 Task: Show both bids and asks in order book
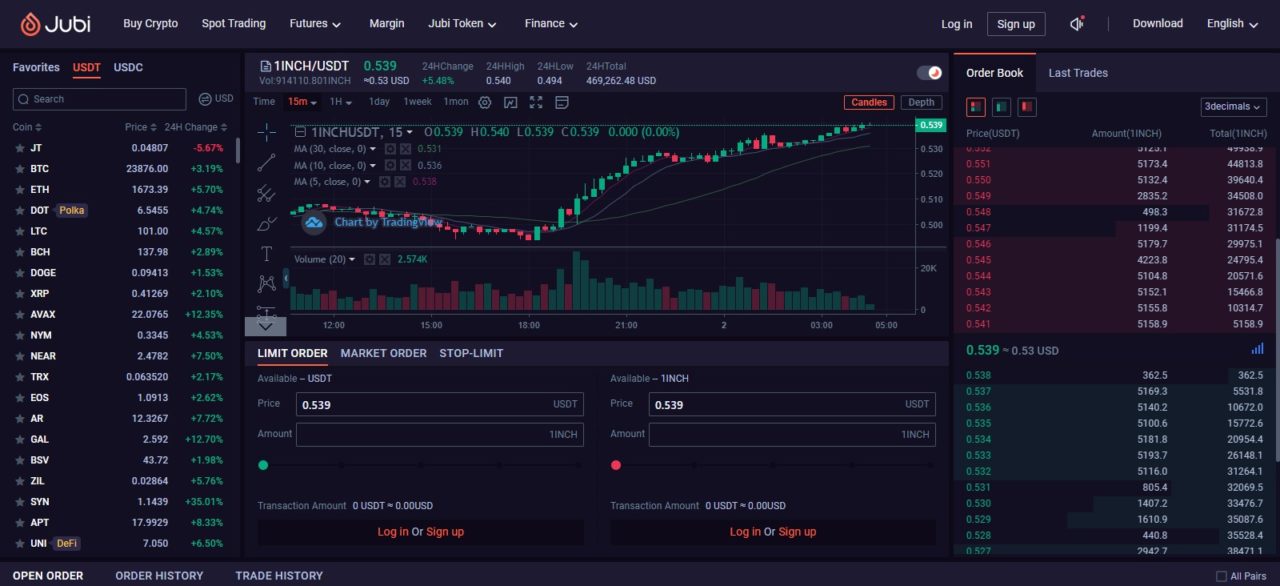coord(977,107)
